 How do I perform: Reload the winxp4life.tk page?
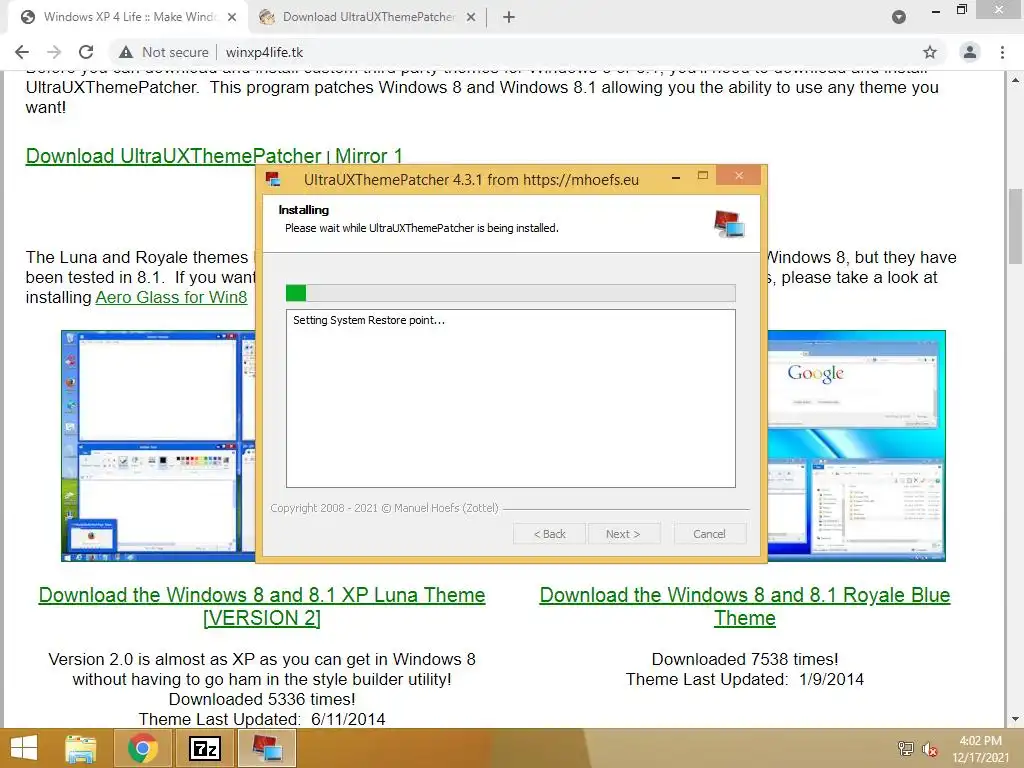coord(86,52)
